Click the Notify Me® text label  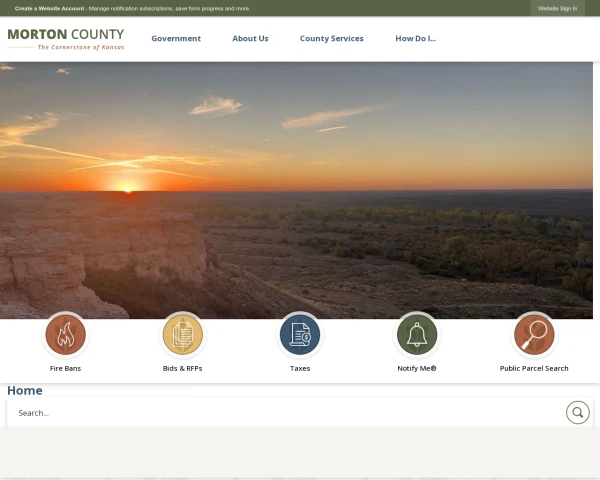(417, 368)
